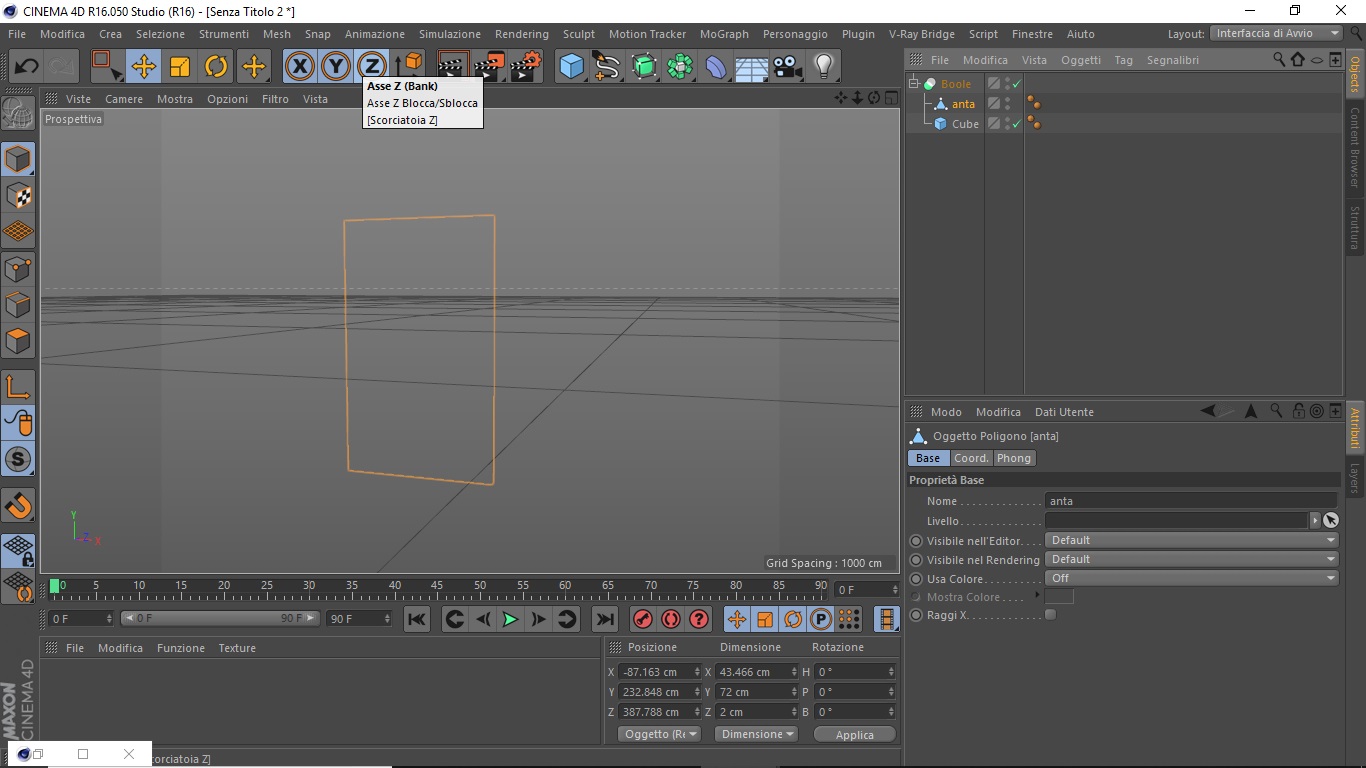This screenshot has height=768, width=1366.
Task: Click the S solo icon
Action: [18, 459]
